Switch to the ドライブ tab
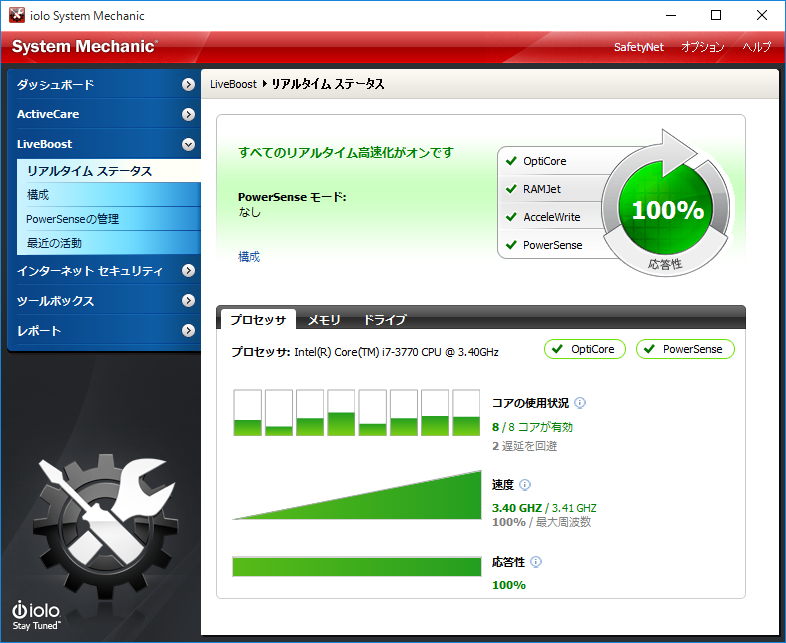Image resolution: width=786 pixels, height=643 pixels. coord(385,319)
